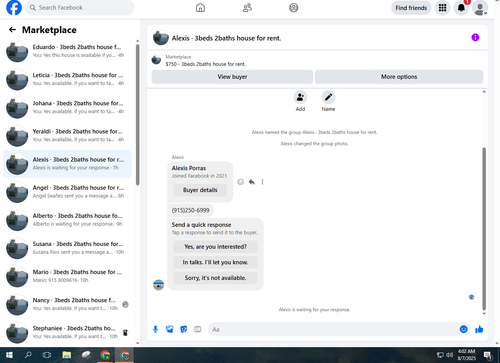Click the More options button
The height and width of the screenshot is (363, 500).
point(399,77)
